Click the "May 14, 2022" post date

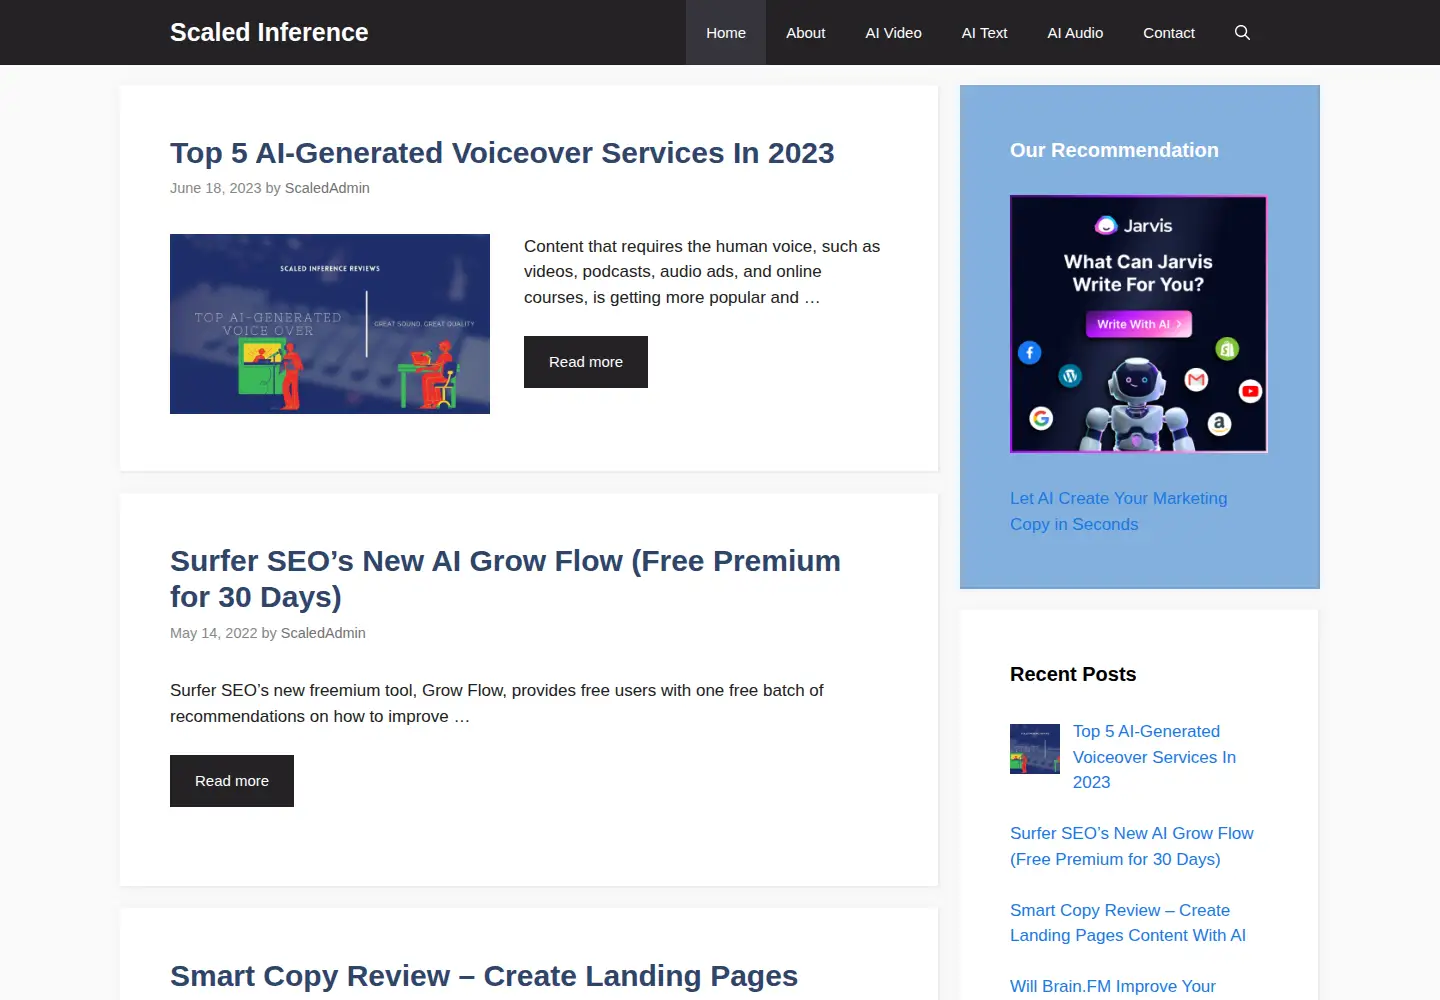[213, 633]
